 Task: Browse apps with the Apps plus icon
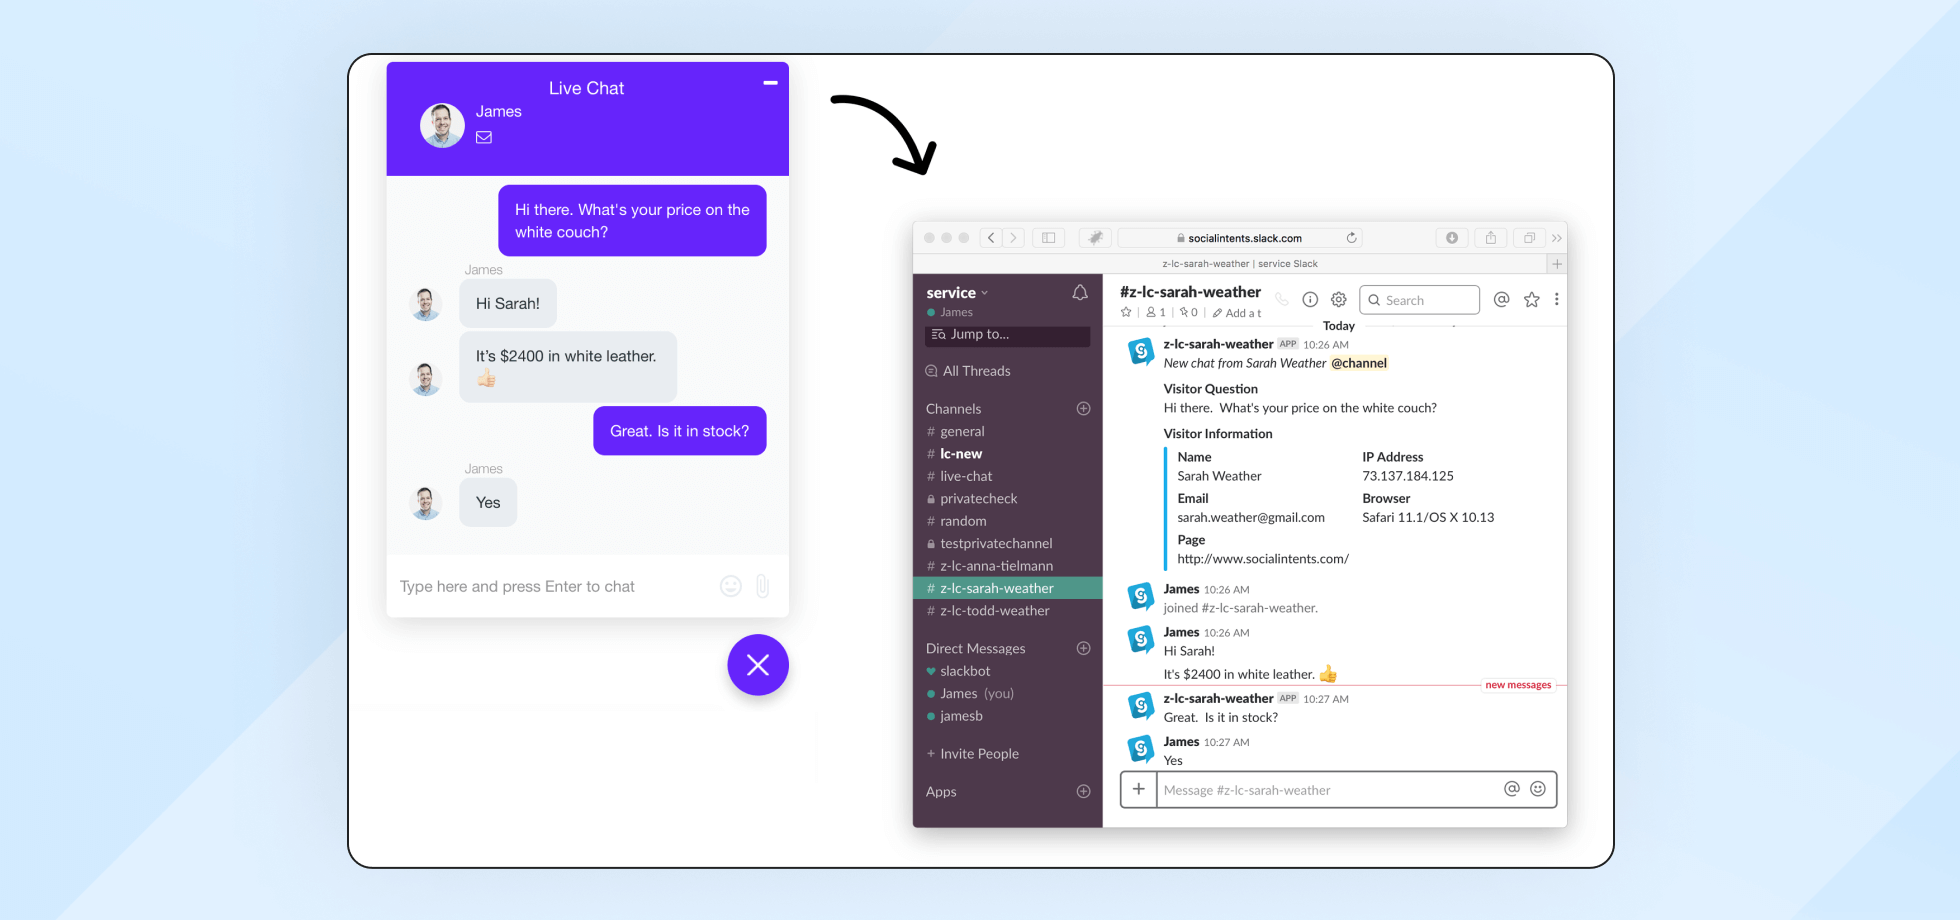pos(1083,791)
